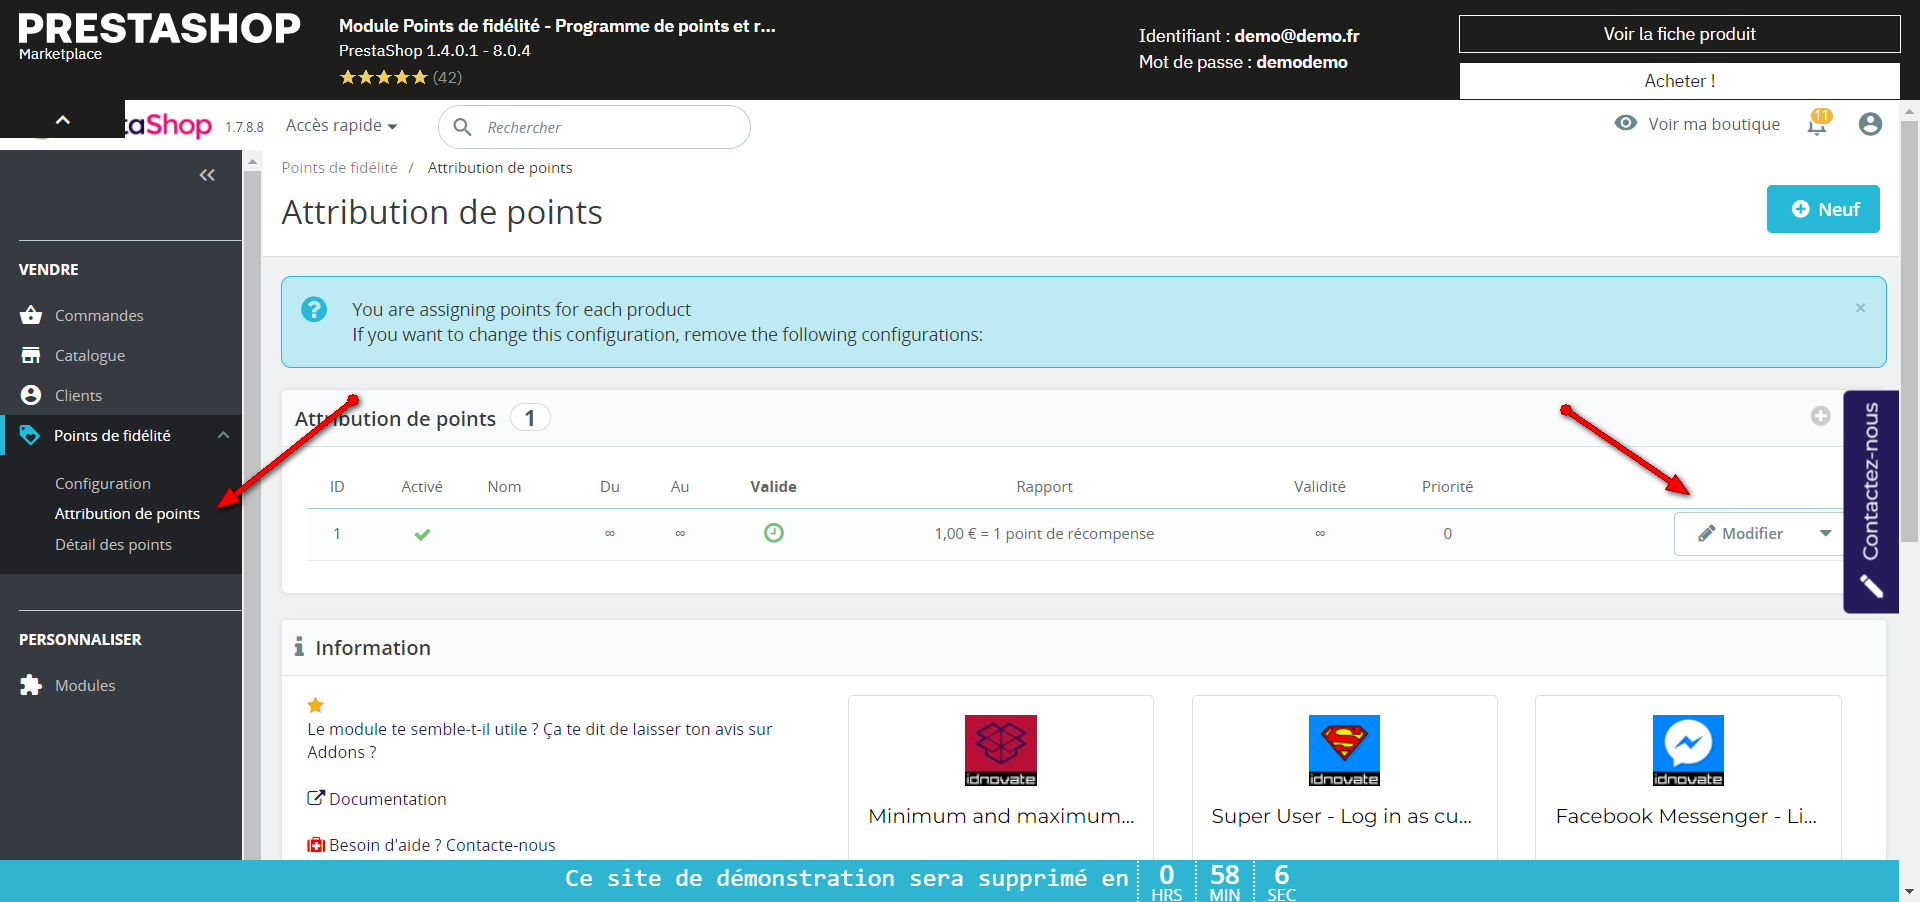Open the Commandes menu
The width and height of the screenshot is (1920, 902).
(99, 315)
